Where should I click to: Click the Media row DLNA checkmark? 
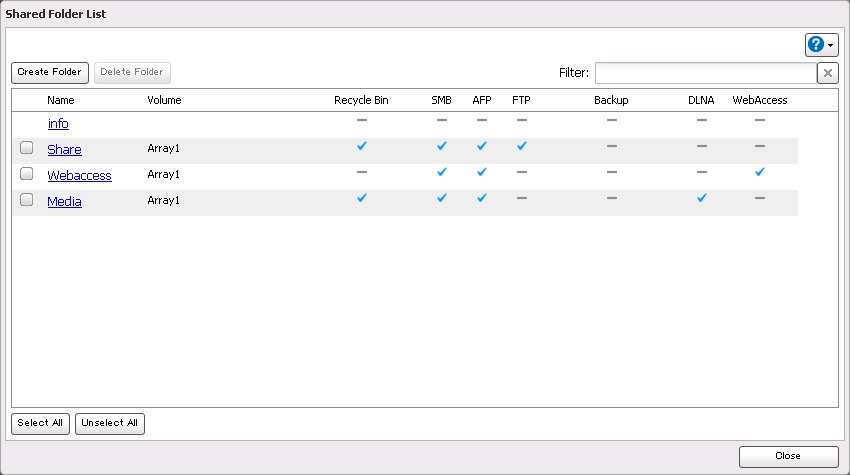(701, 198)
